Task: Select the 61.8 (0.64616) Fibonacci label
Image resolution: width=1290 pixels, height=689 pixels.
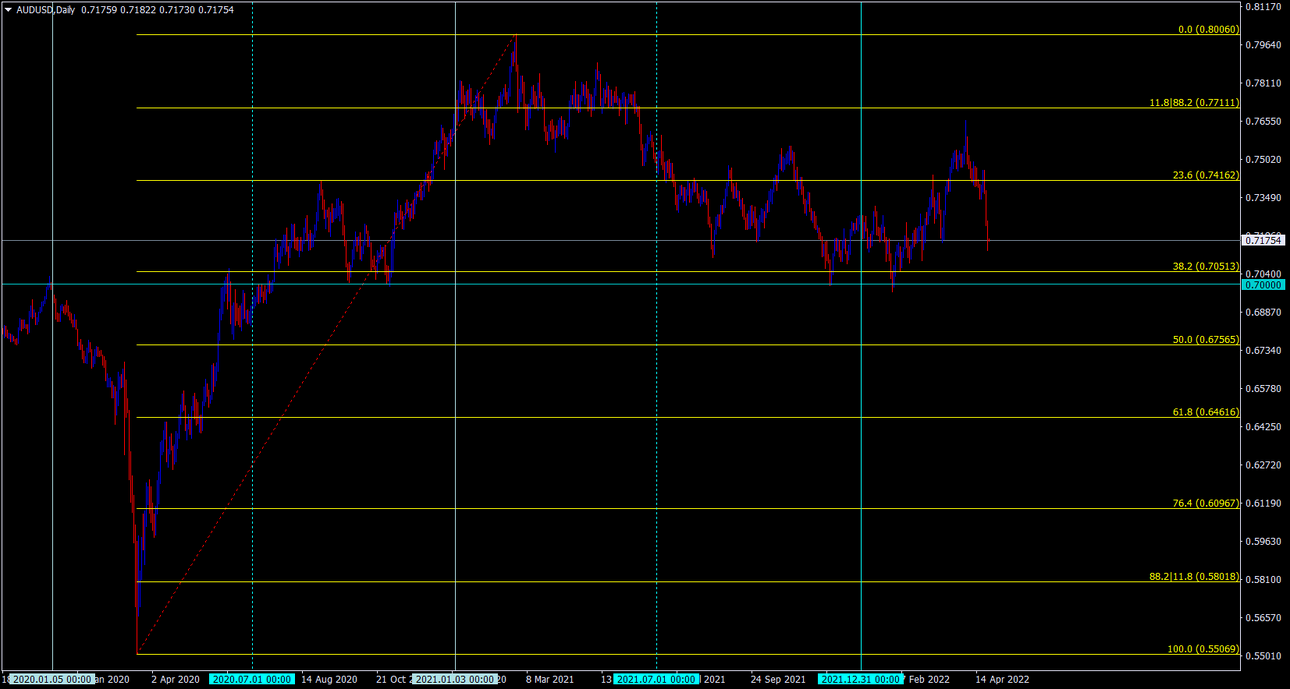Action: [1206, 413]
